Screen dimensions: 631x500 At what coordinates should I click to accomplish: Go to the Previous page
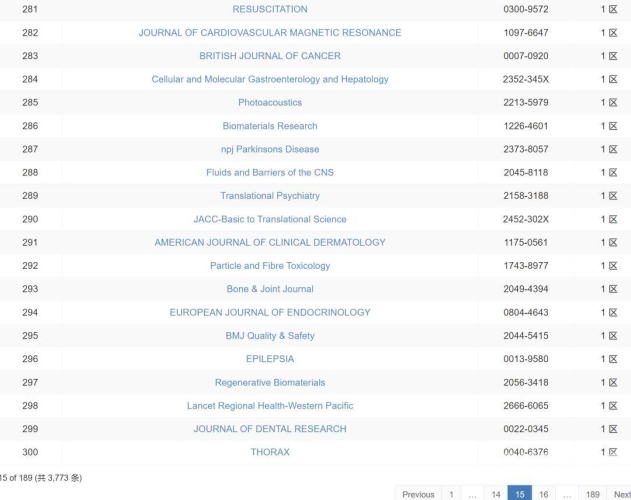(418, 494)
